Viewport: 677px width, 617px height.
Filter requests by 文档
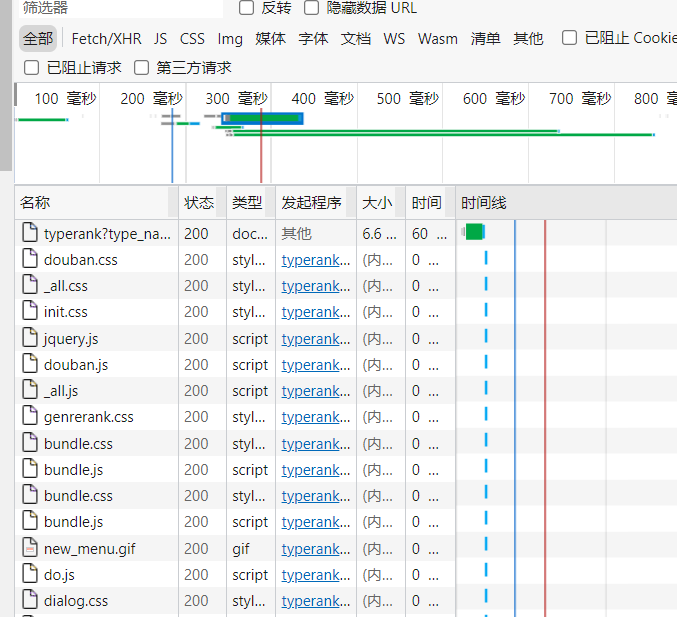(356, 39)
